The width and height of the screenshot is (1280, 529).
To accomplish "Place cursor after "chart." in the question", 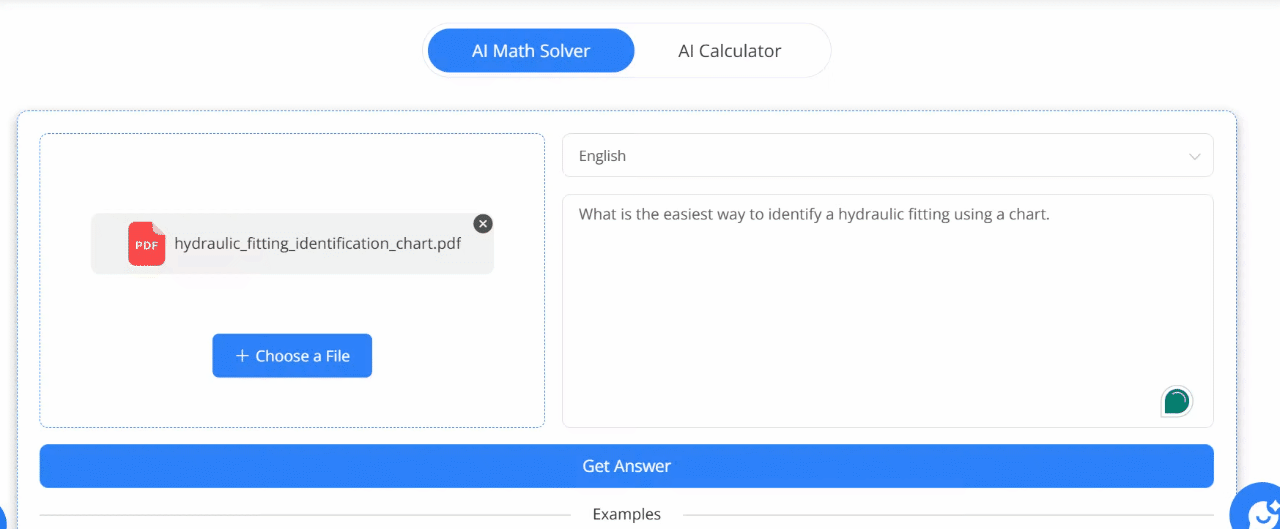I will click(x=1050, y=214).
